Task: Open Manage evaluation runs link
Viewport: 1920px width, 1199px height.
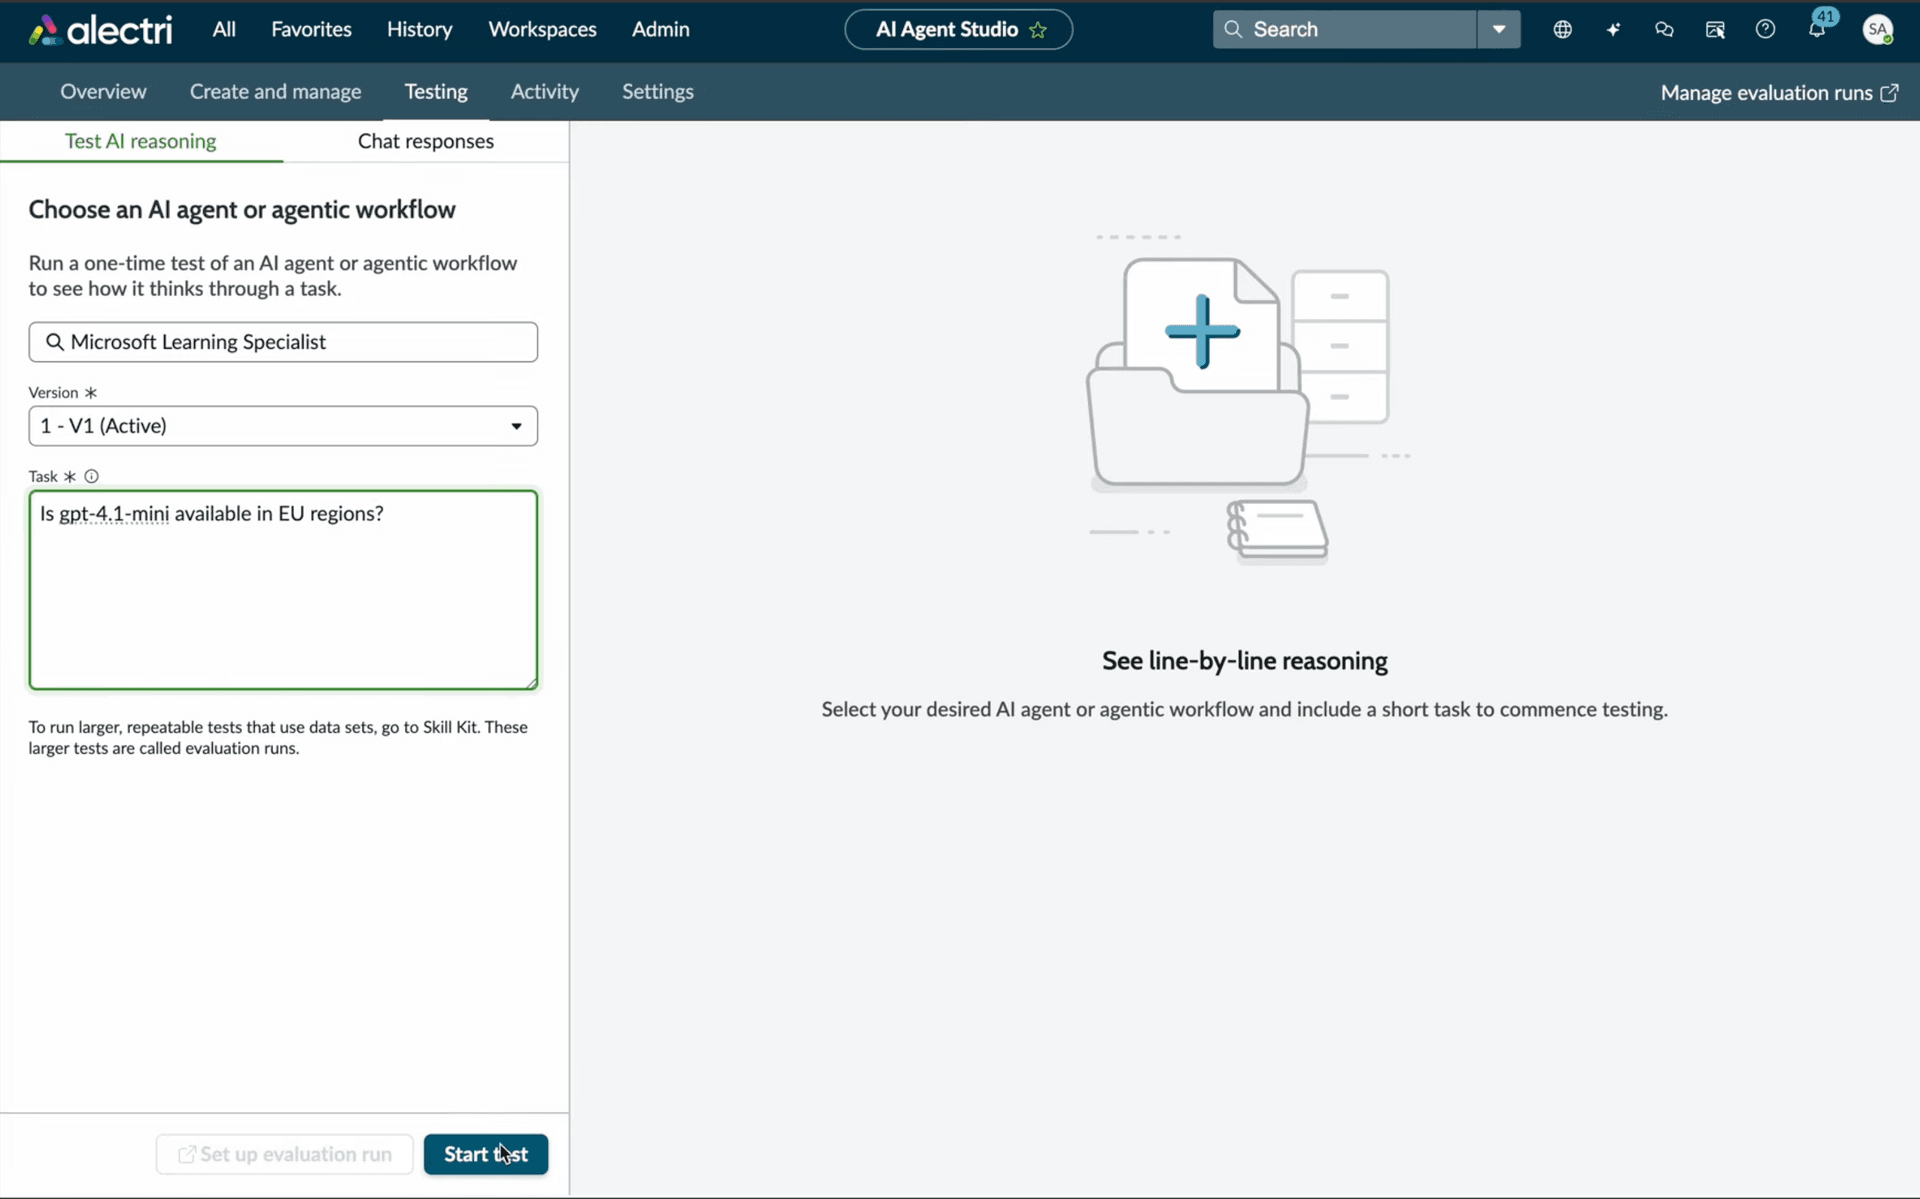Action: coord(1778,92)
